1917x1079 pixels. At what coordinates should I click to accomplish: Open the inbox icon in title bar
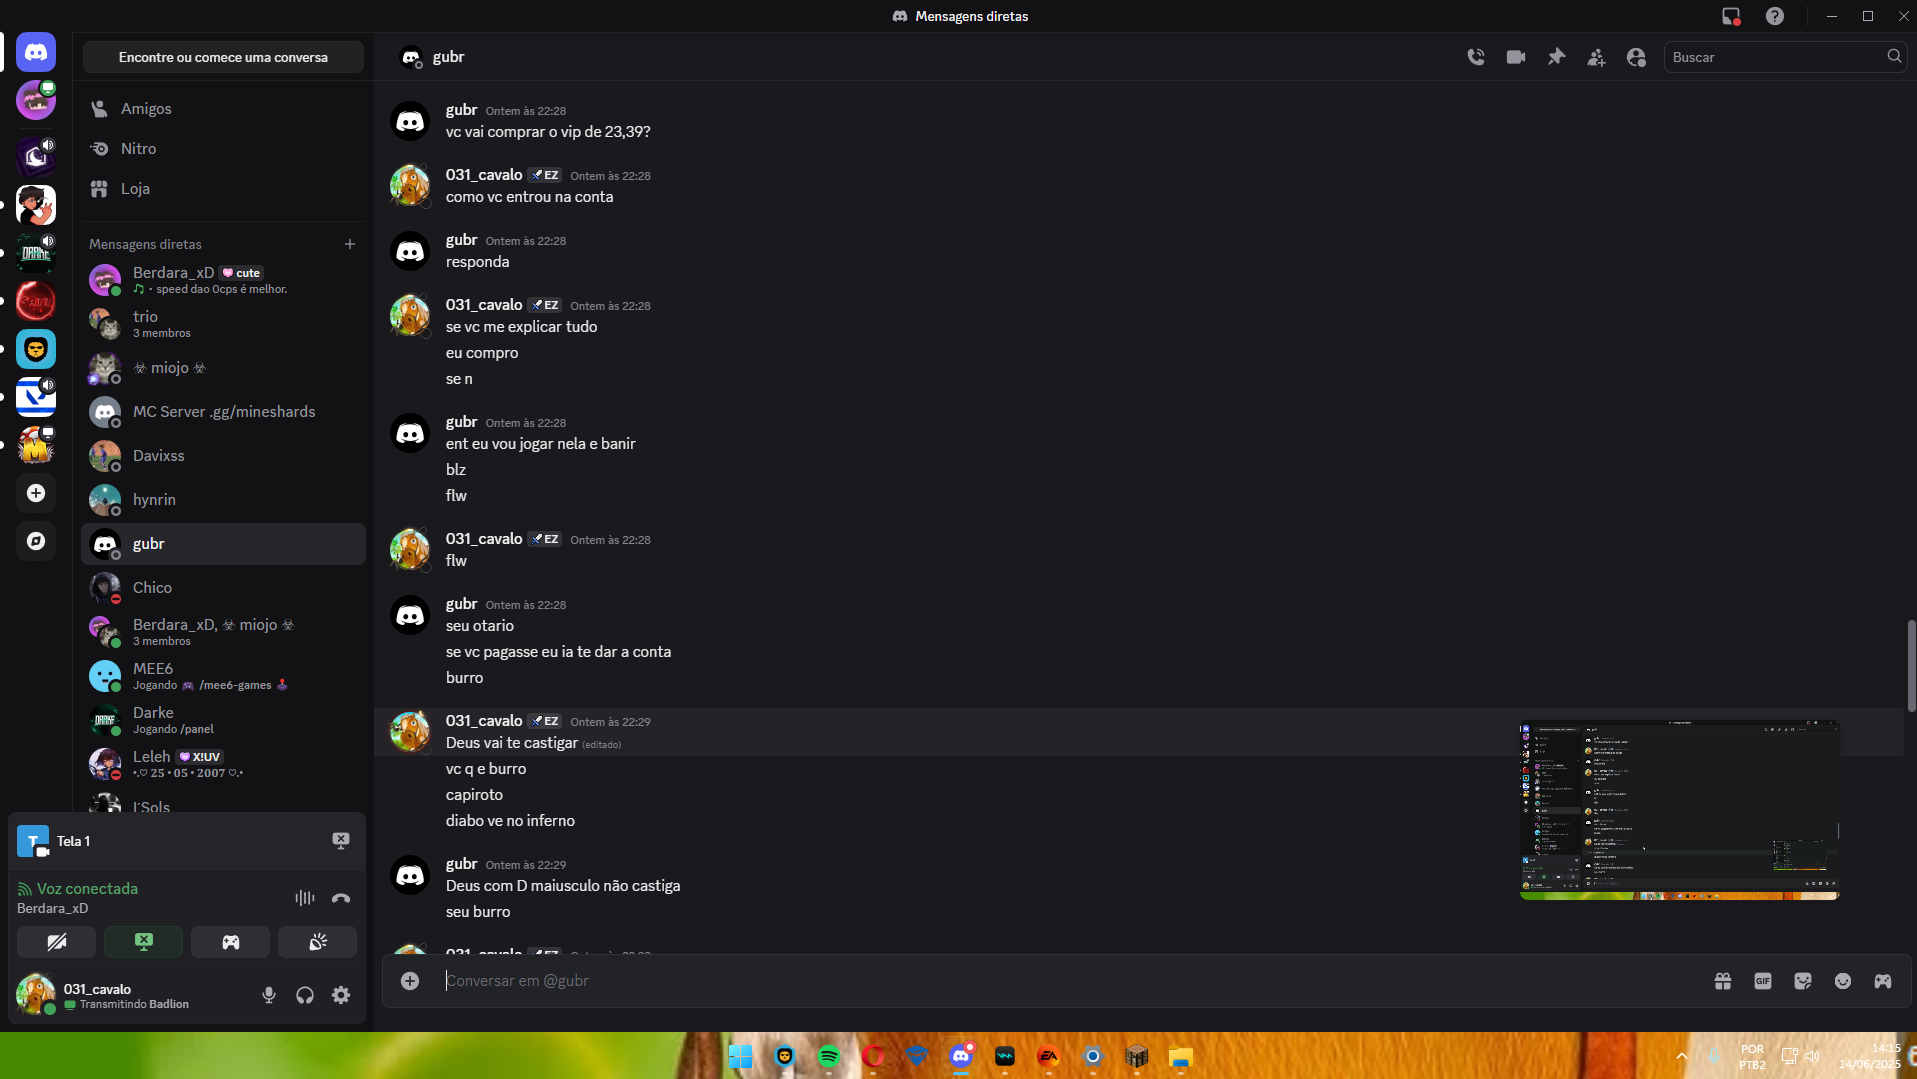click(x=1731, y=16)
